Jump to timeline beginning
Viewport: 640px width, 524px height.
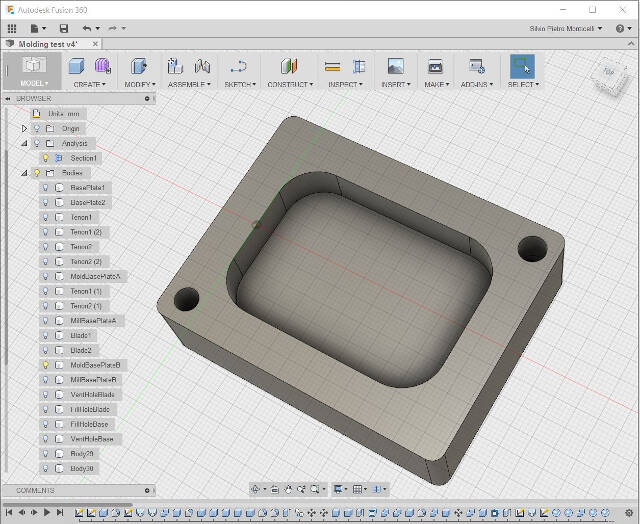tap(9, 512)
